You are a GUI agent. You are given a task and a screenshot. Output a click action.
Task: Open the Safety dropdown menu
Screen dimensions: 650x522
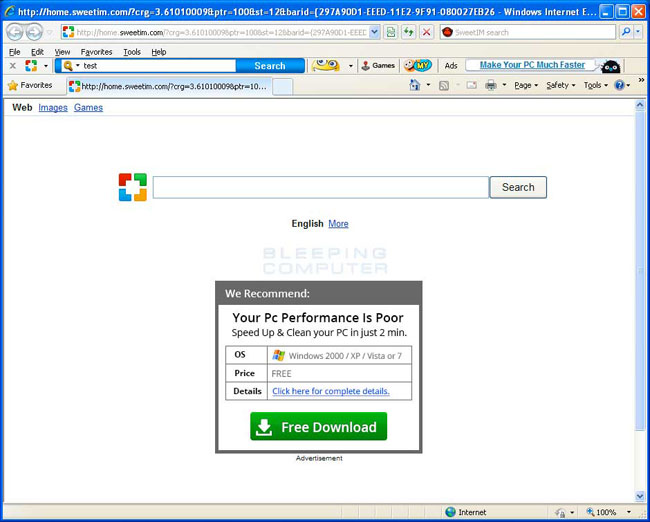coord(559,86)
